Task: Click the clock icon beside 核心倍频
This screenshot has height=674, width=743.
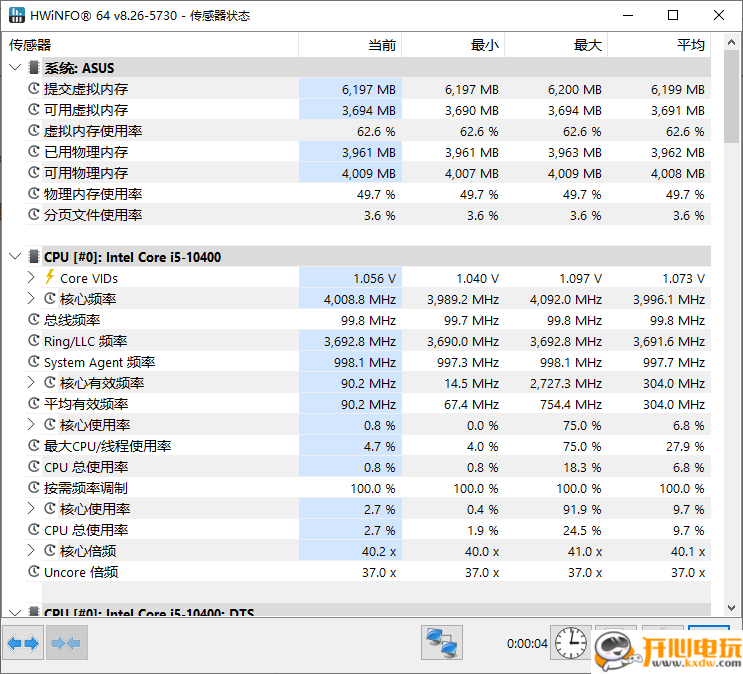Action: click(50, 550)
